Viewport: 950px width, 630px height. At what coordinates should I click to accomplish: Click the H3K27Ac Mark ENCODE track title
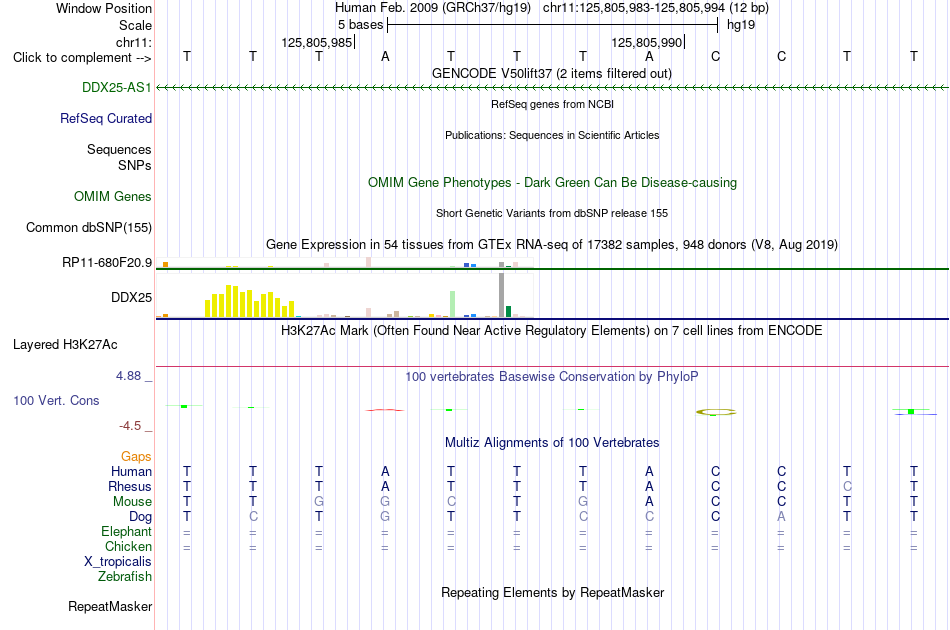[x=551, y=331]
